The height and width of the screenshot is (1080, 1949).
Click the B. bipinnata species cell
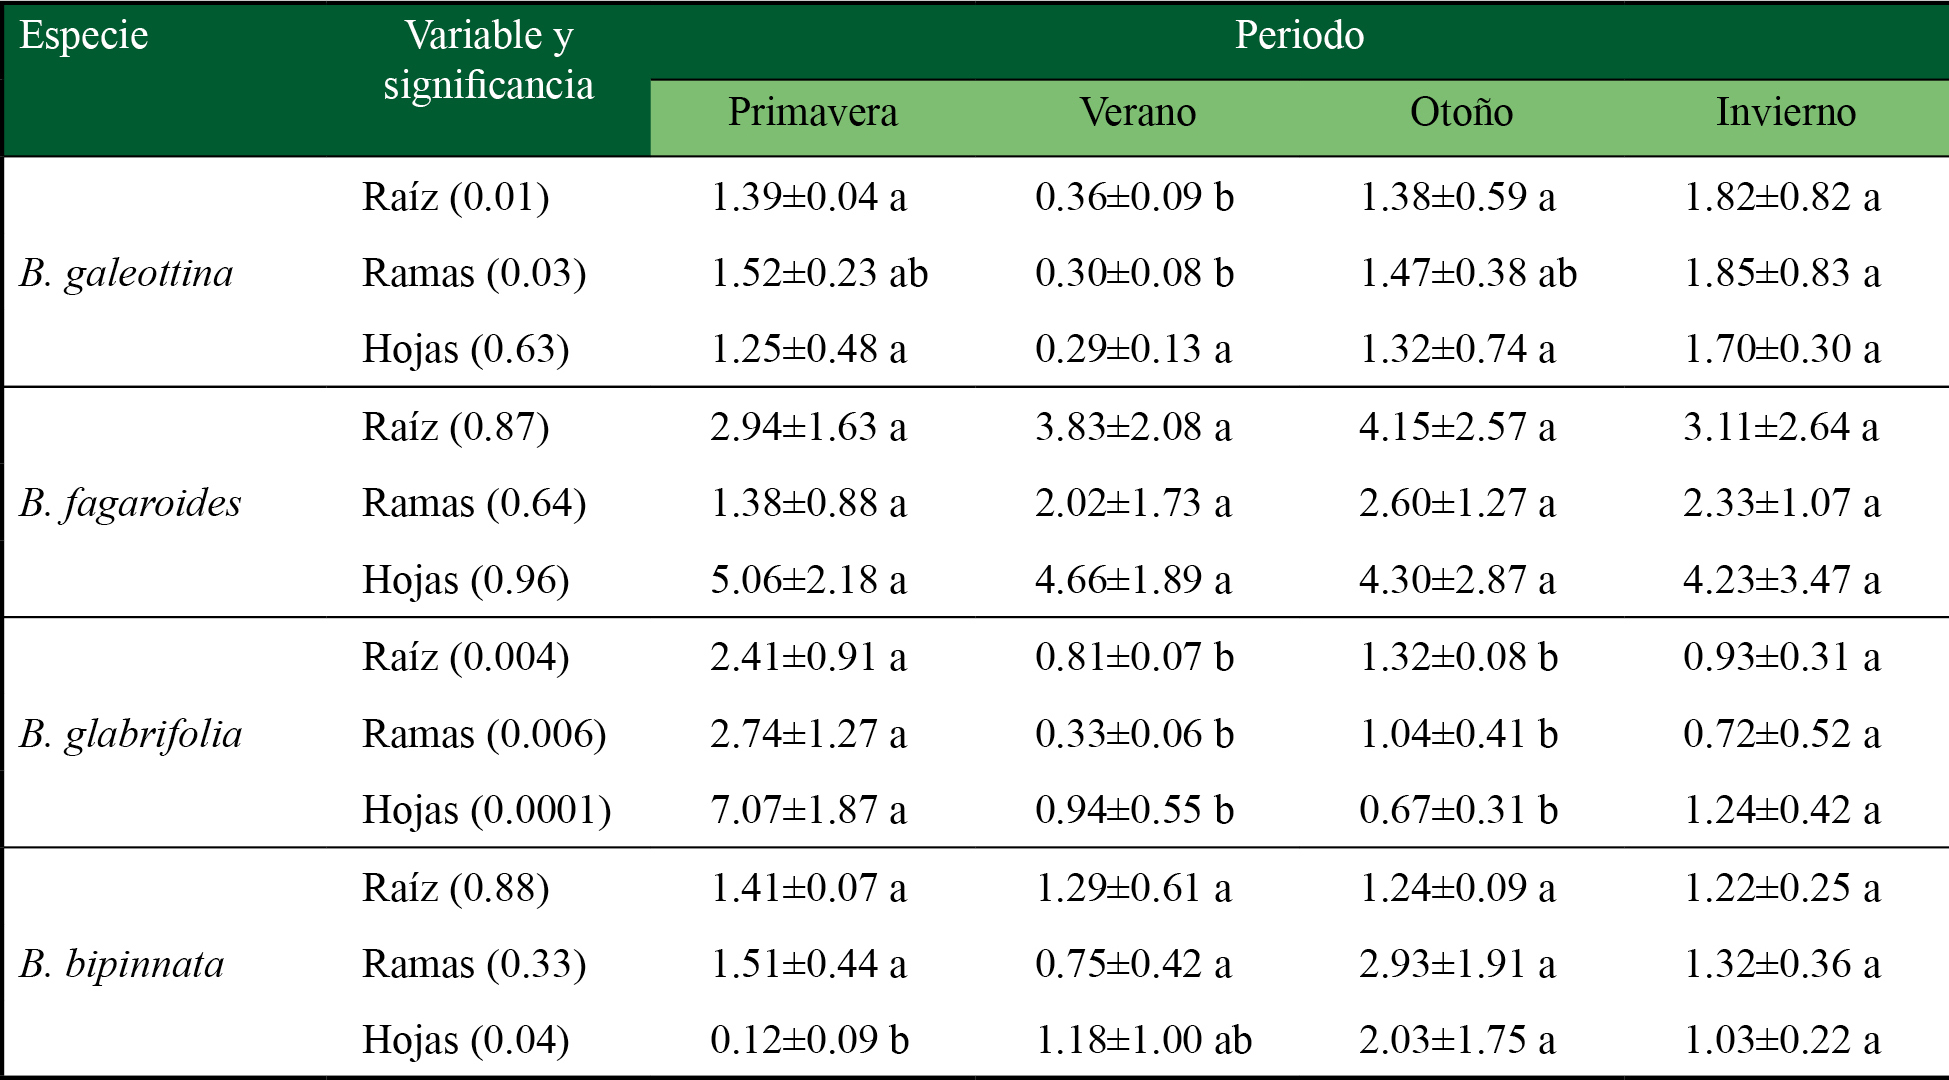pos(122,964)
